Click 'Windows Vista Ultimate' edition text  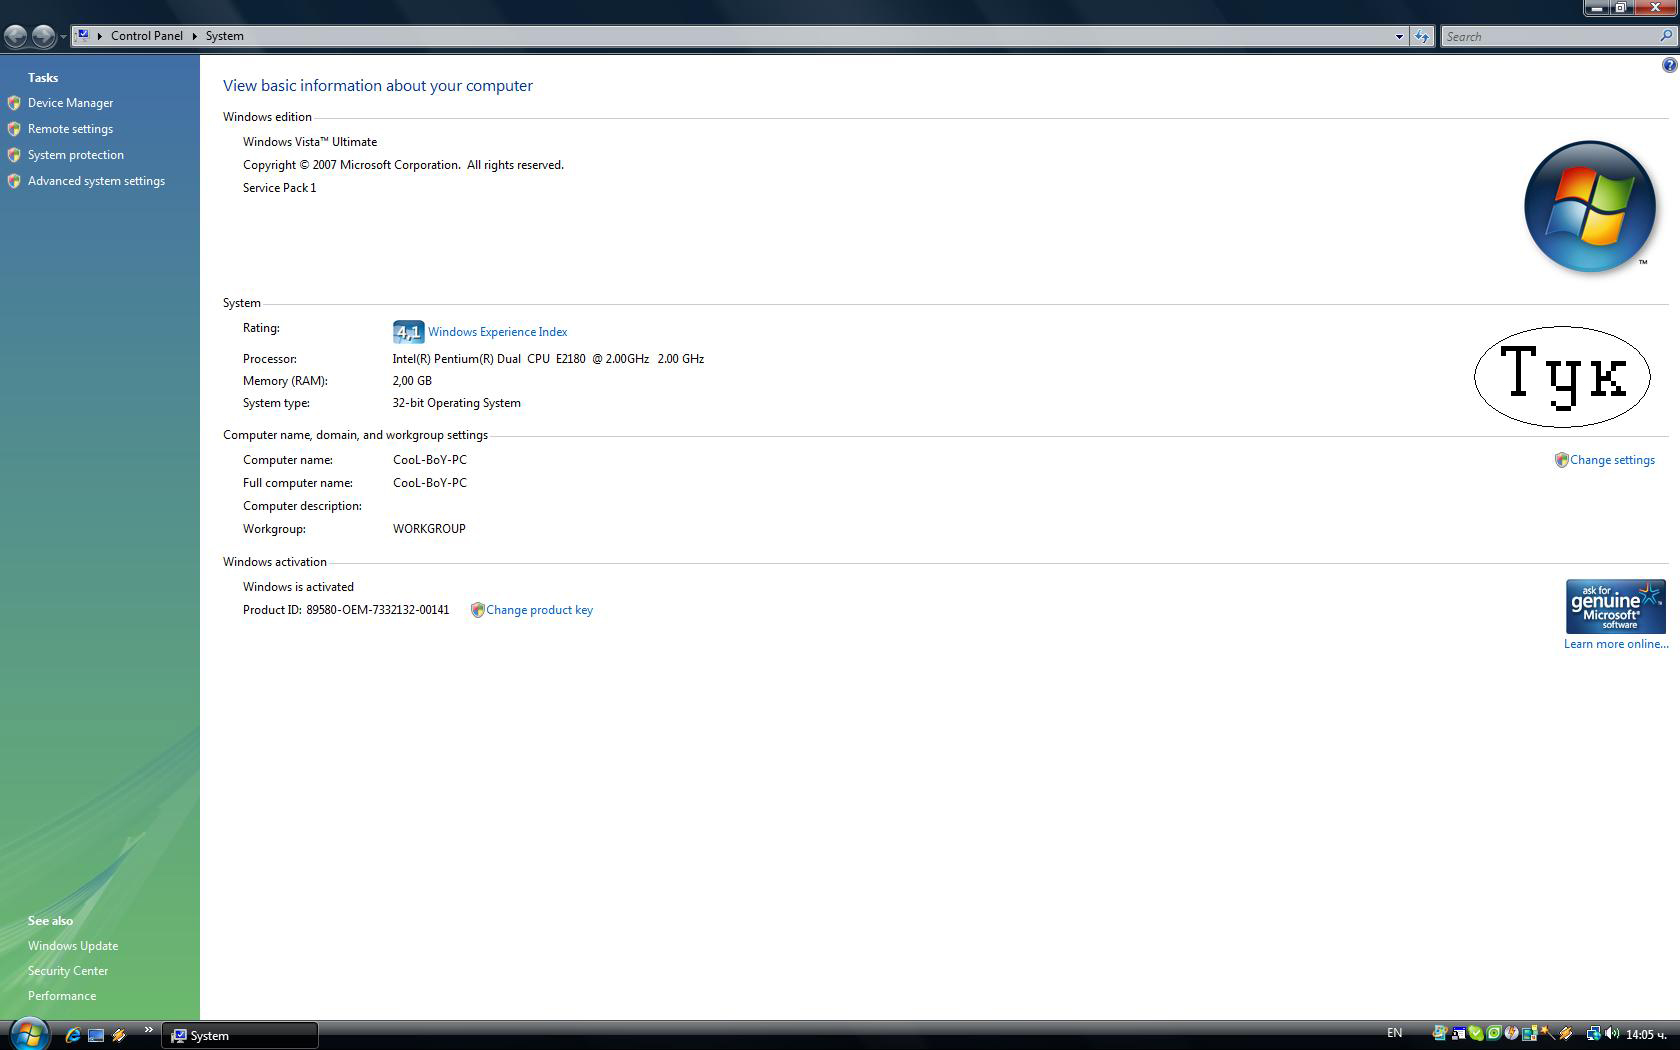(310, 142)
